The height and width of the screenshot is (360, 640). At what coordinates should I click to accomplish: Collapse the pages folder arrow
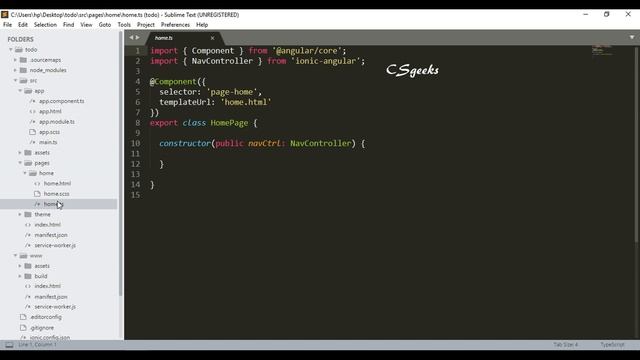[20, 163]
